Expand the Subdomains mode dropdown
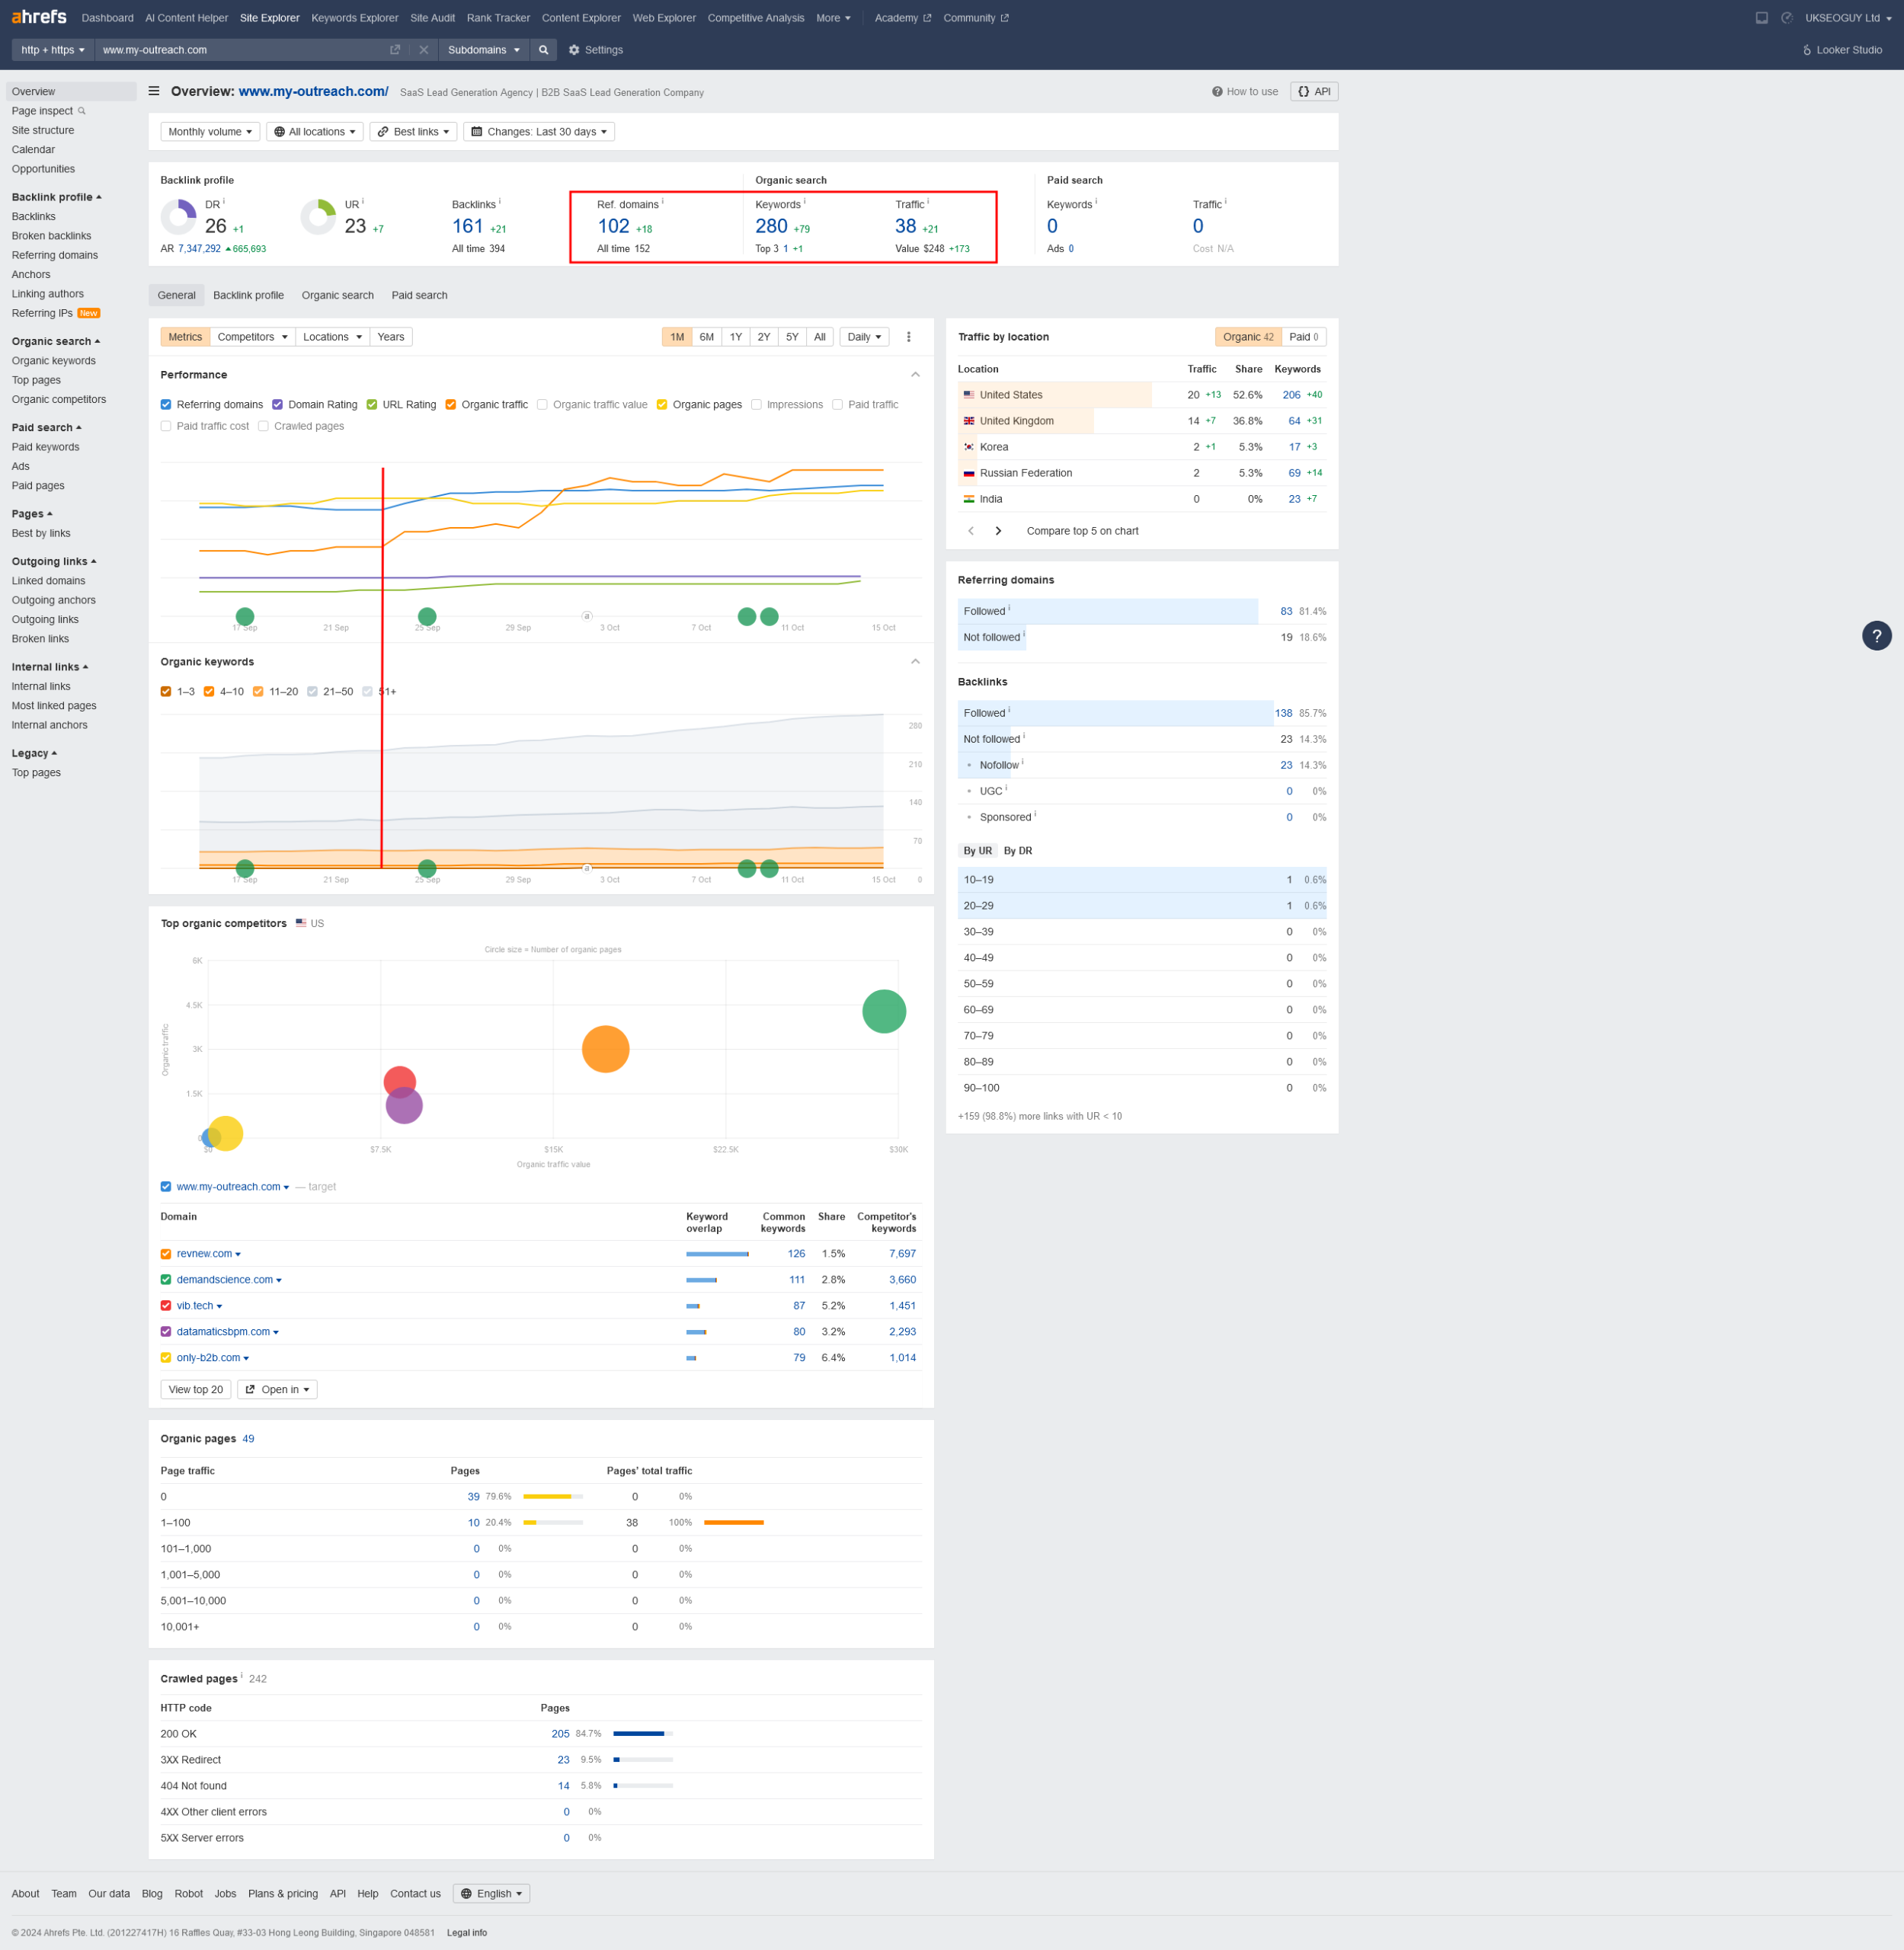 coord(484,50)
